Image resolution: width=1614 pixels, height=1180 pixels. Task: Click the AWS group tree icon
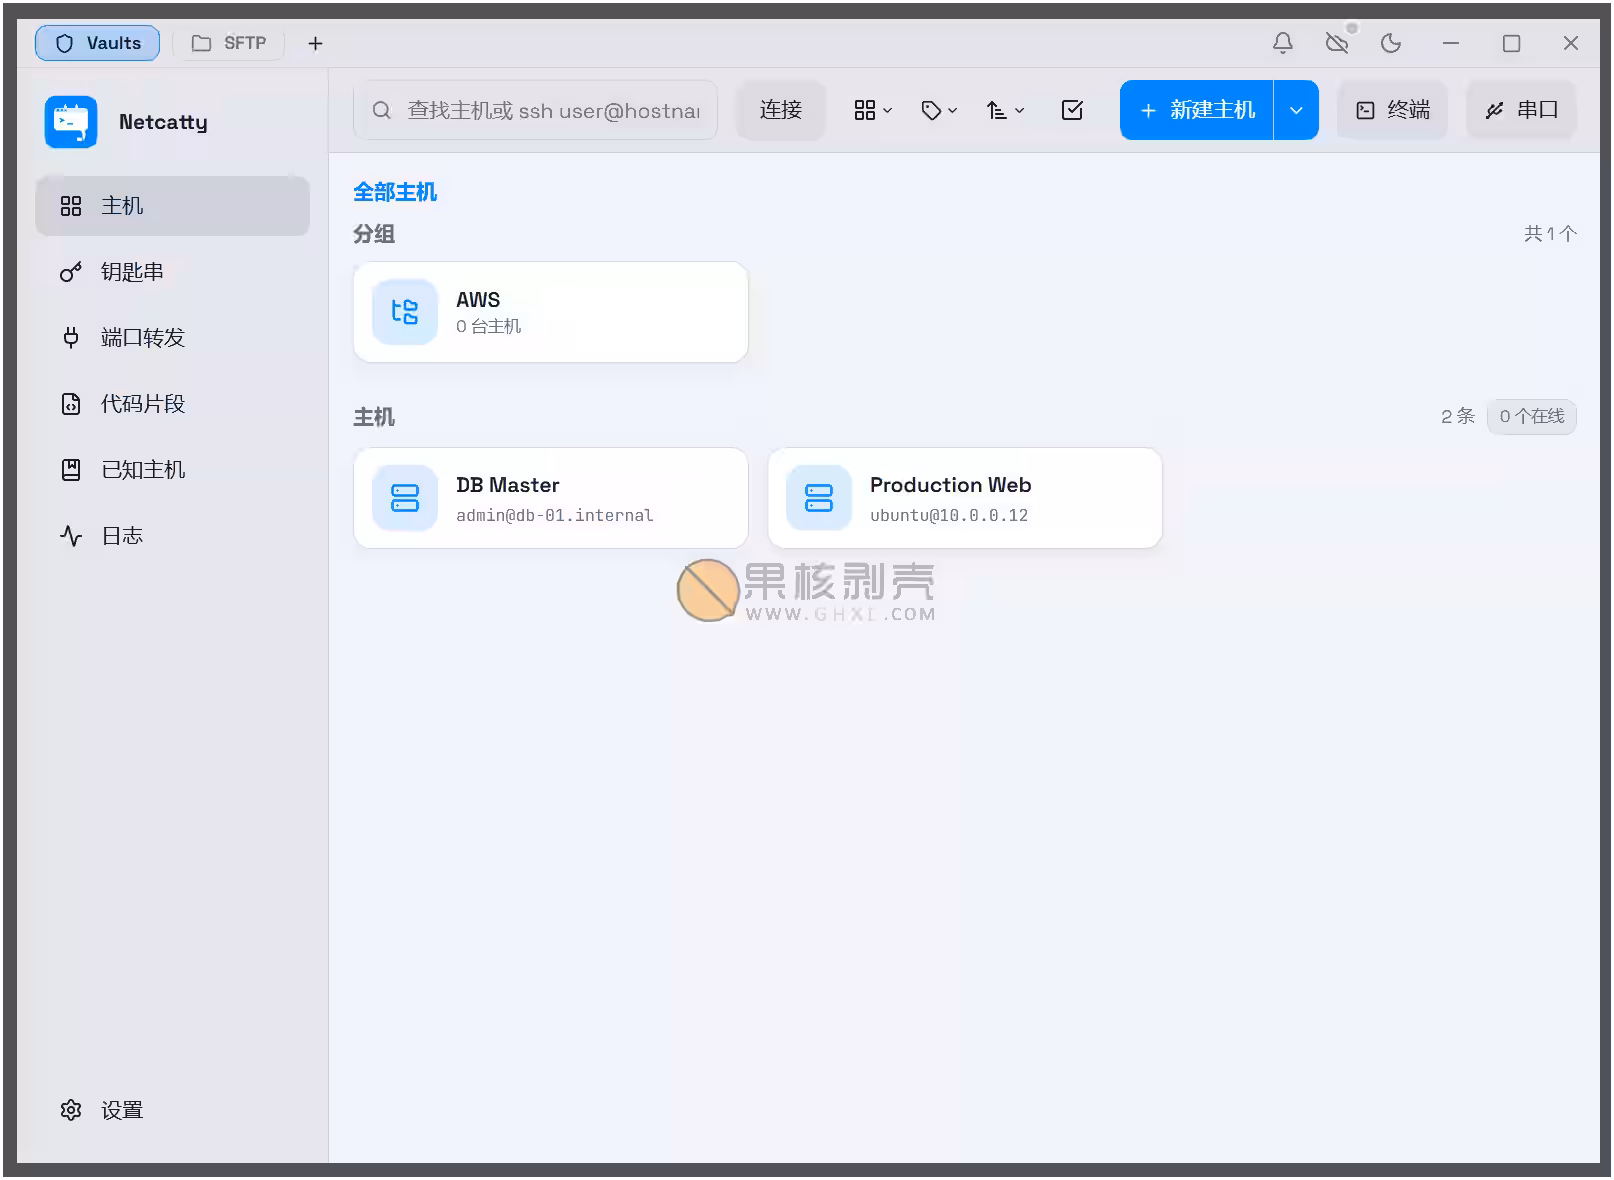tap(405, 312)
